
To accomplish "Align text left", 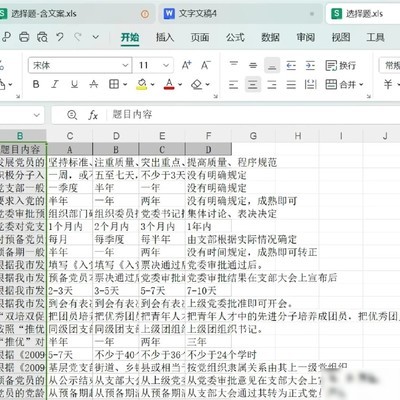I will pos(234,84).
